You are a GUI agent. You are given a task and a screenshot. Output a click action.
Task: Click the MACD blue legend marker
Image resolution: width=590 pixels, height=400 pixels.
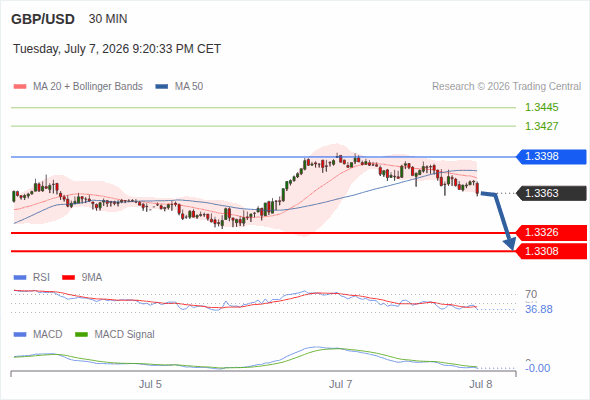pos(20,335)
